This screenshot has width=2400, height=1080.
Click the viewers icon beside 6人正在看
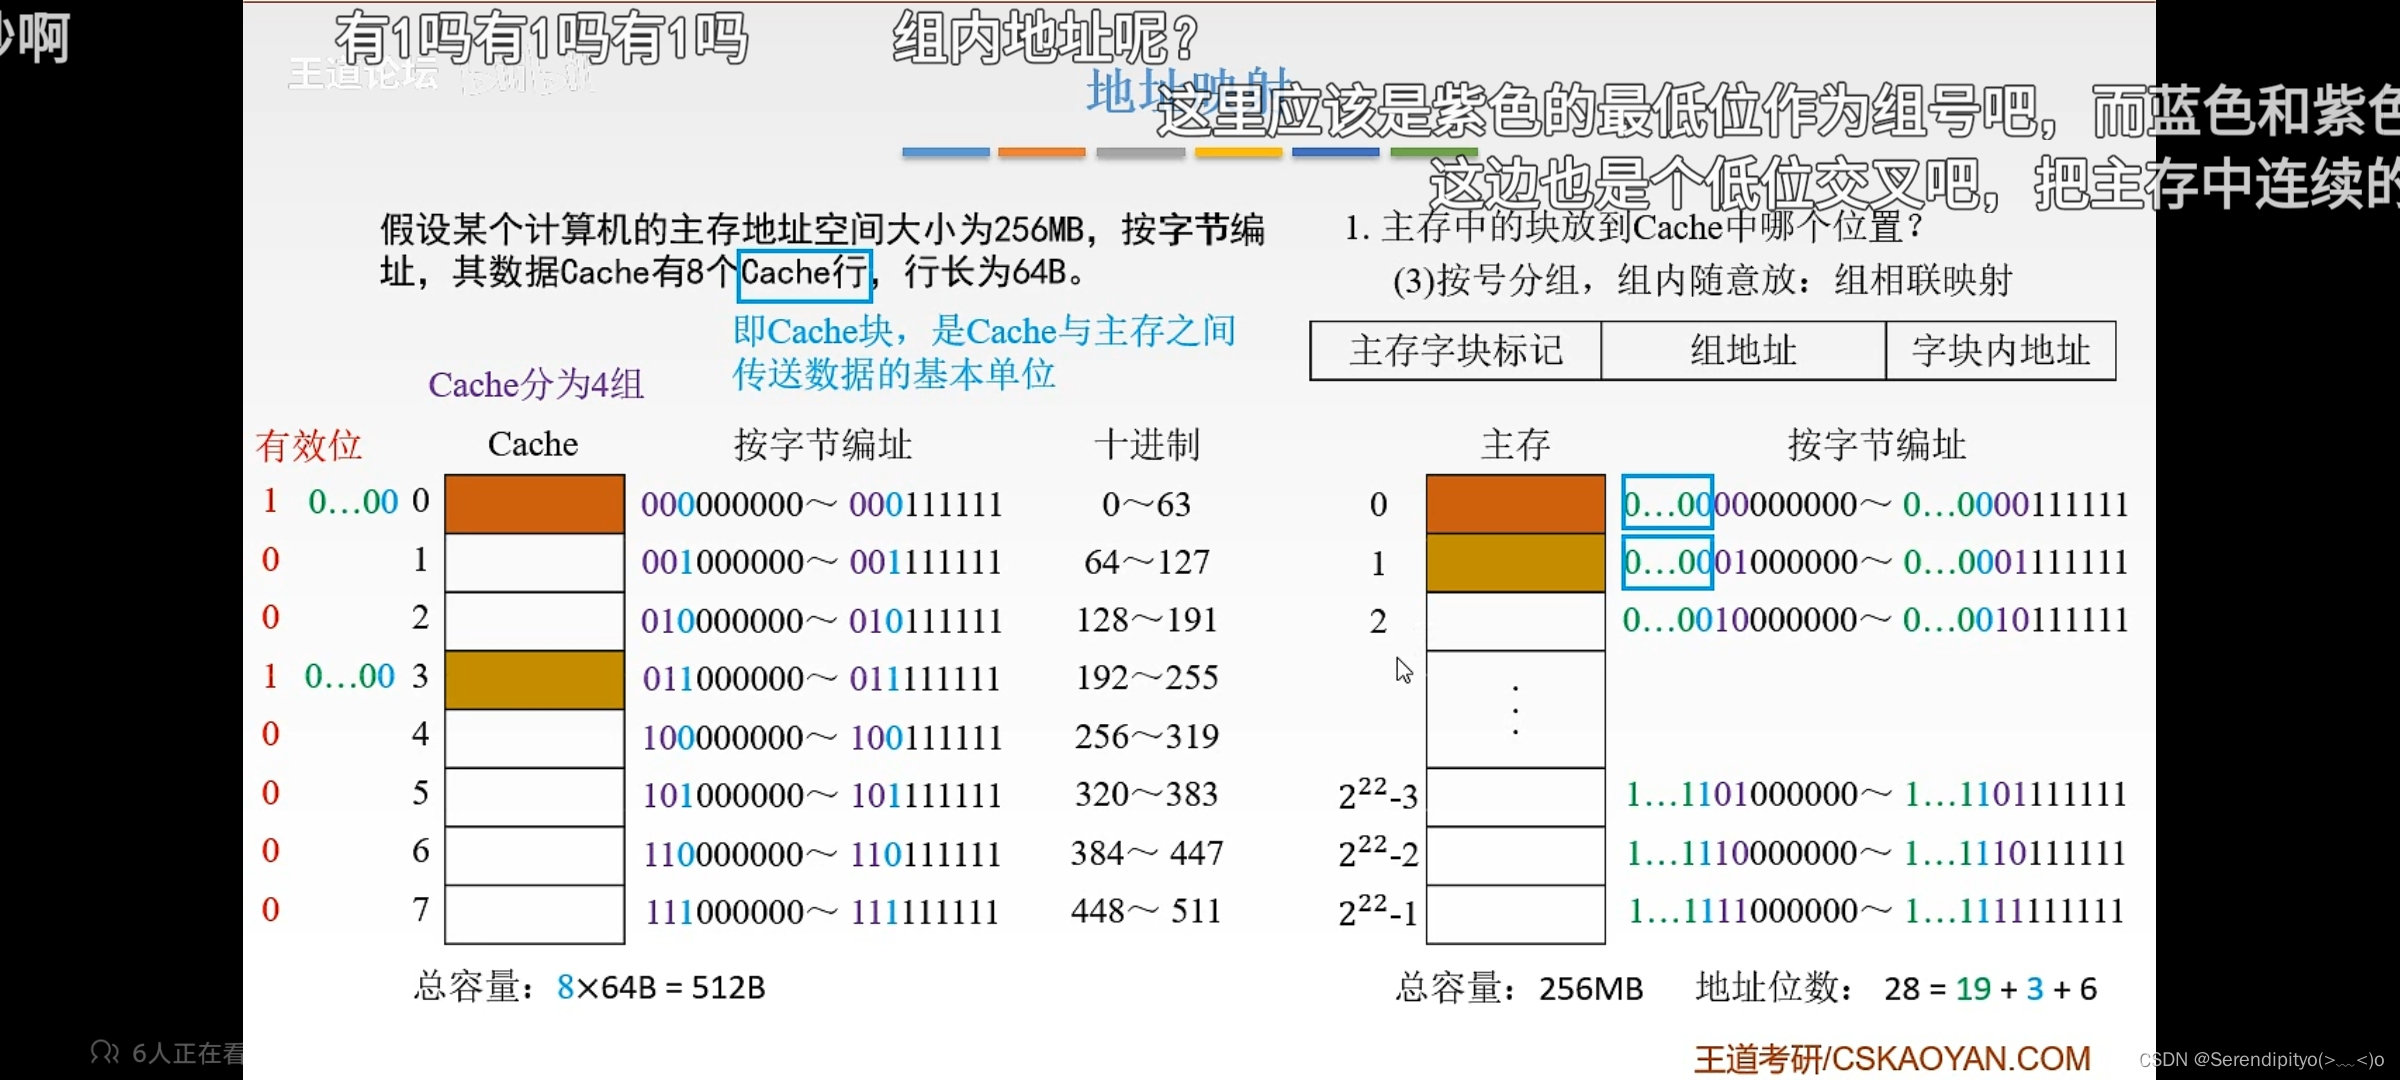tap(105, 1052)
